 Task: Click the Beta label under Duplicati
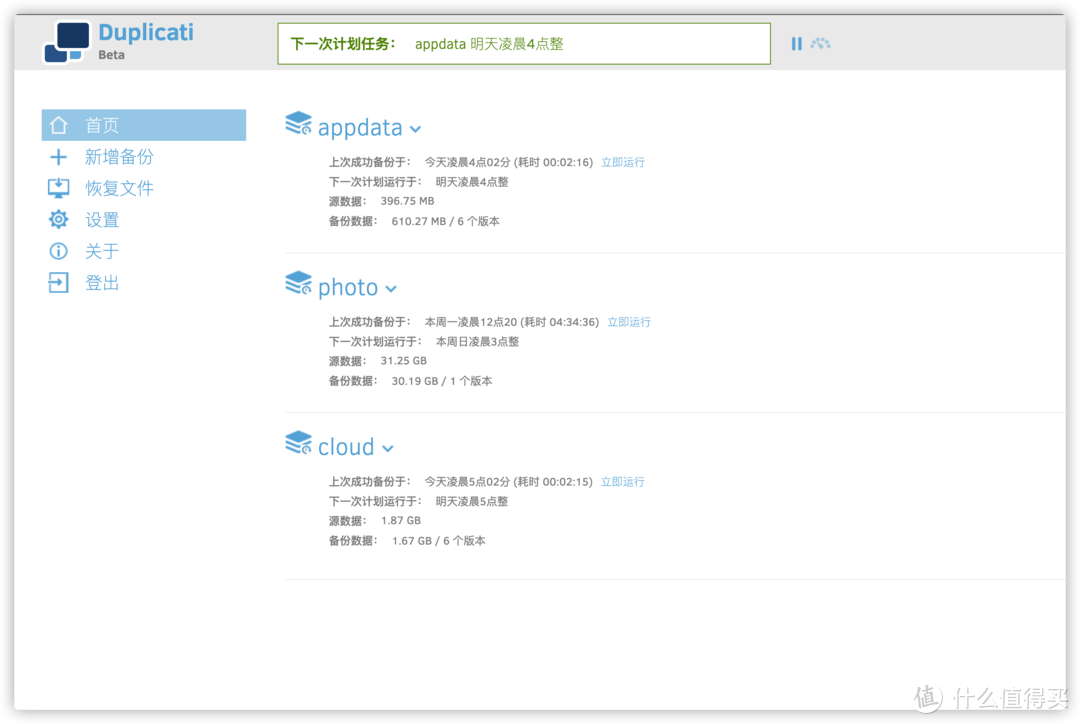[x=112, y=55]
